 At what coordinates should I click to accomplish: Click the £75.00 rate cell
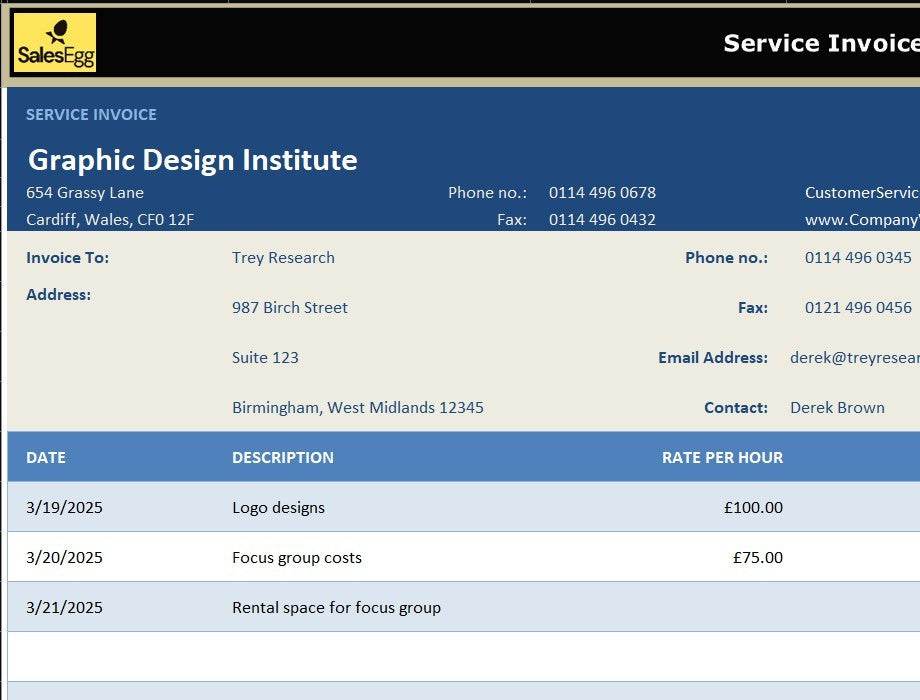(x=757, y=558)
